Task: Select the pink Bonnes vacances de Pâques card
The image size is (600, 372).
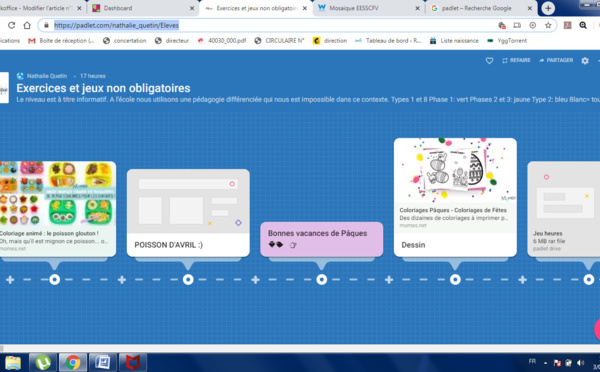Action: (x=321, y=239)
